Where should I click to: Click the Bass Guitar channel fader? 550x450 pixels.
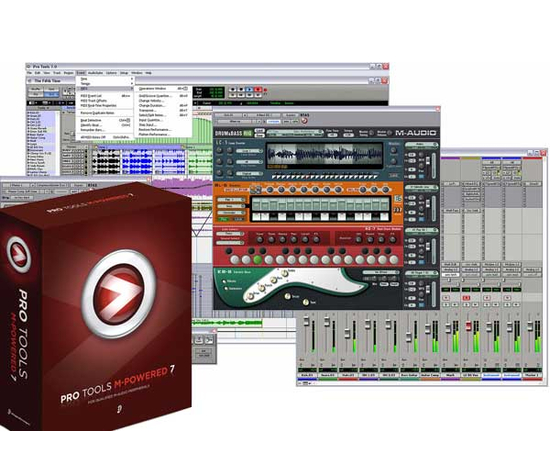(408, 338)
